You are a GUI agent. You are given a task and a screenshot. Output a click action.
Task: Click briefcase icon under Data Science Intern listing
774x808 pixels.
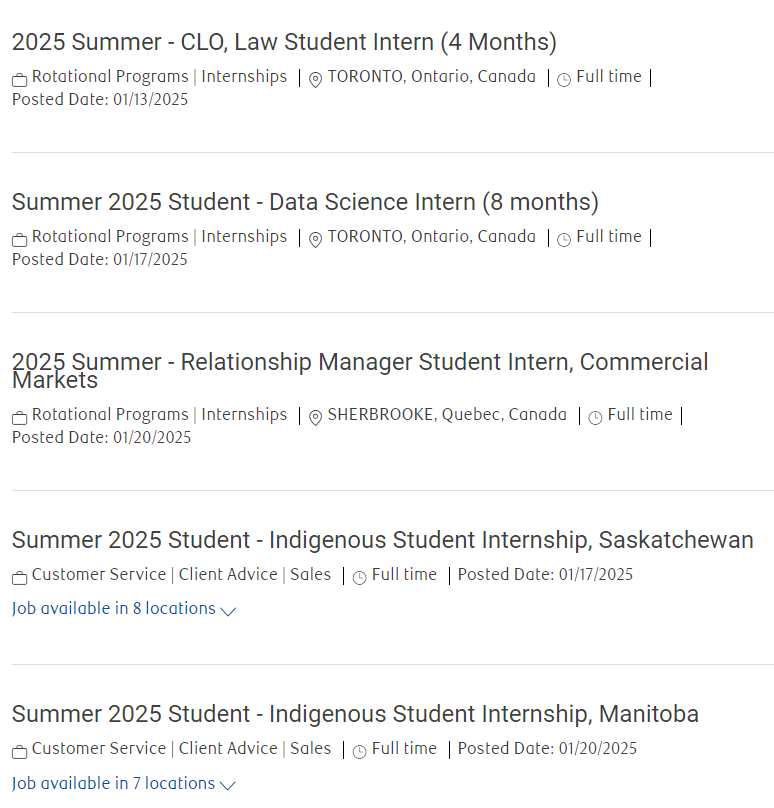point(20,240)
